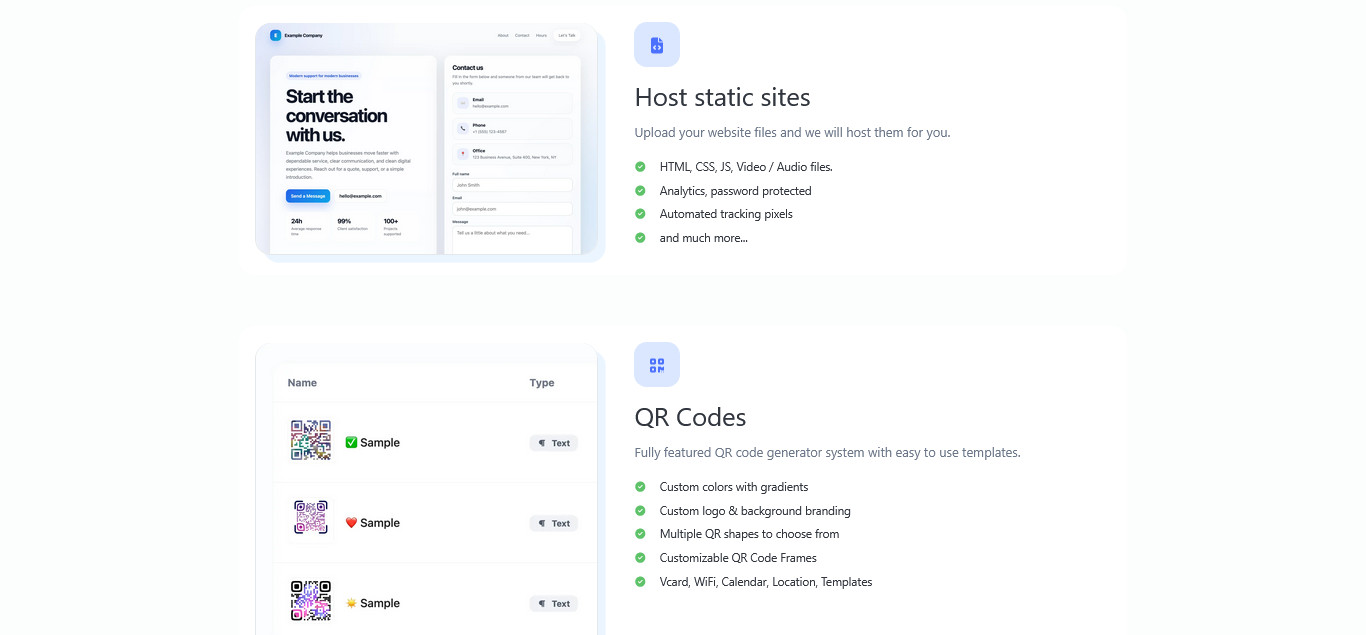Click the green check beside HTML, CSS, JS
1366x635 pixels.
[640, 167]
